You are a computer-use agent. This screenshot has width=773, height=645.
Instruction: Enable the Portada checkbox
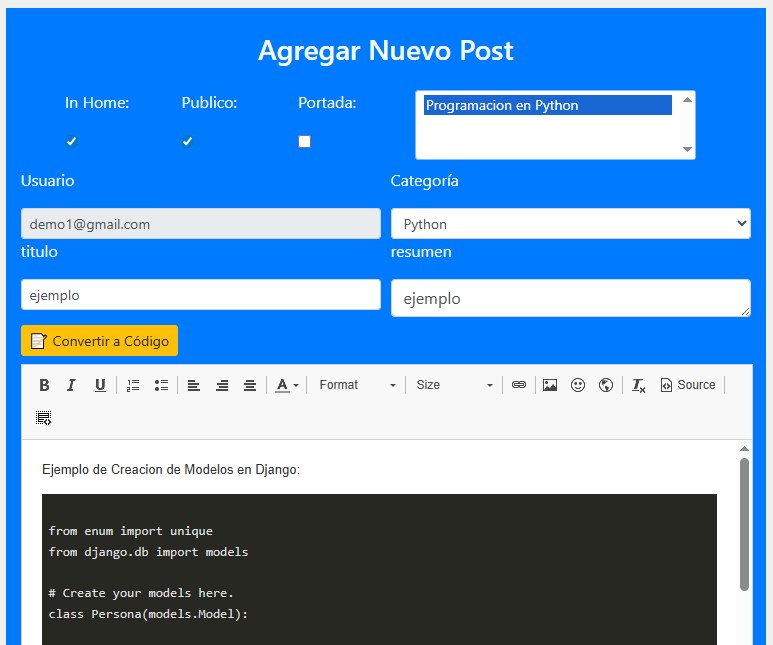coord(305,142)
